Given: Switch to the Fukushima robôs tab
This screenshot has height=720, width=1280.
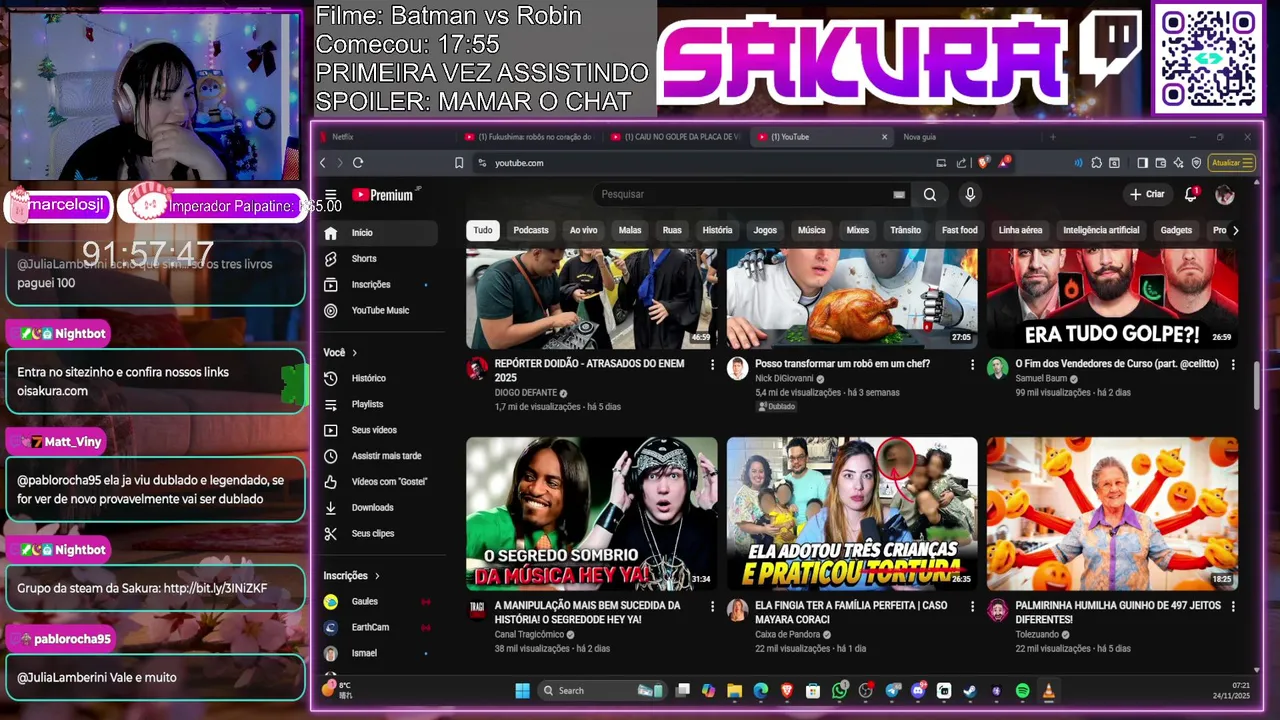Looking at the screenshot, I should click(530, 137).
